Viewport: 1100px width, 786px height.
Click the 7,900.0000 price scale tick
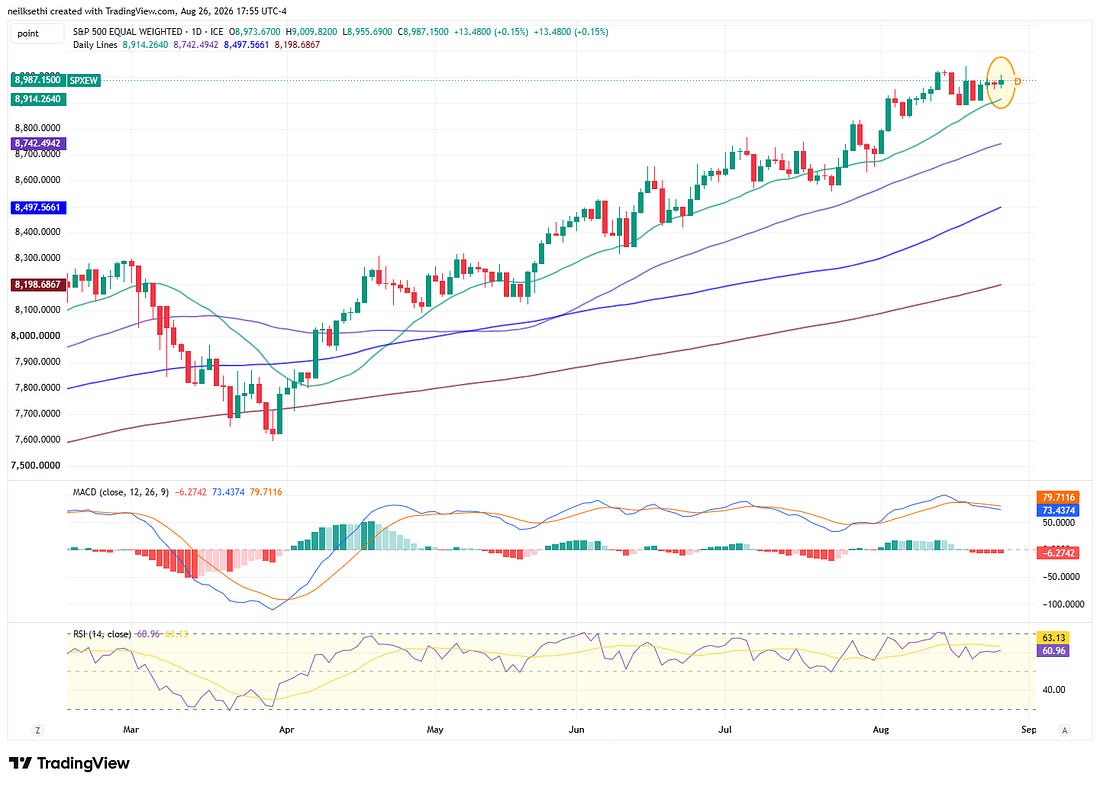coord(37,362)
